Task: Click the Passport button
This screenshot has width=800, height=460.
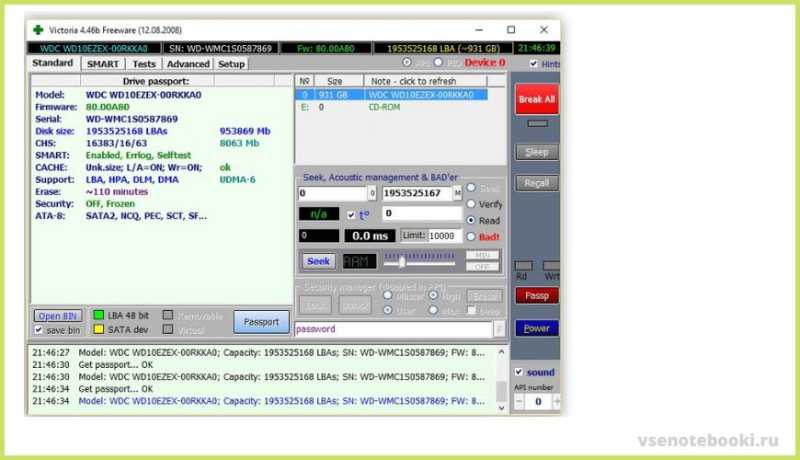Action: pos(261,322)
